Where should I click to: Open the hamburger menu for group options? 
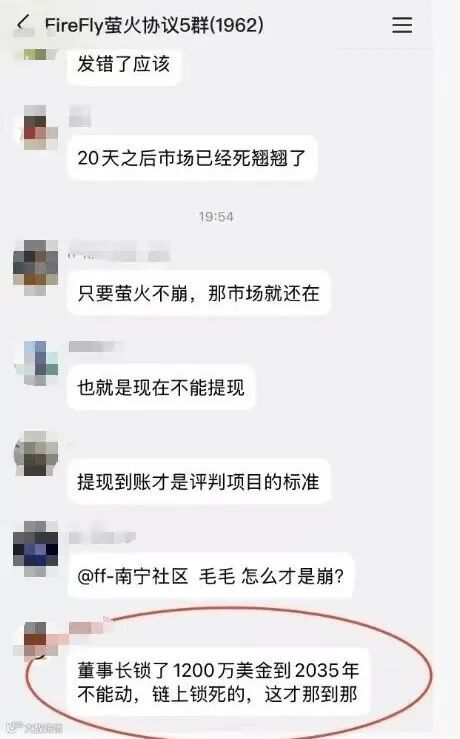(x=402, y=25)
